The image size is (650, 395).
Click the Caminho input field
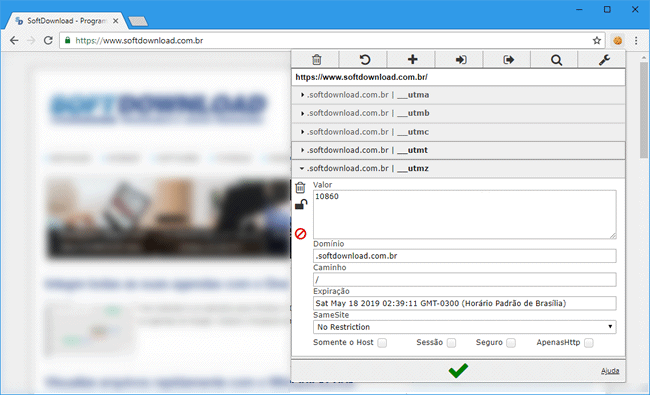coord(464,279)
